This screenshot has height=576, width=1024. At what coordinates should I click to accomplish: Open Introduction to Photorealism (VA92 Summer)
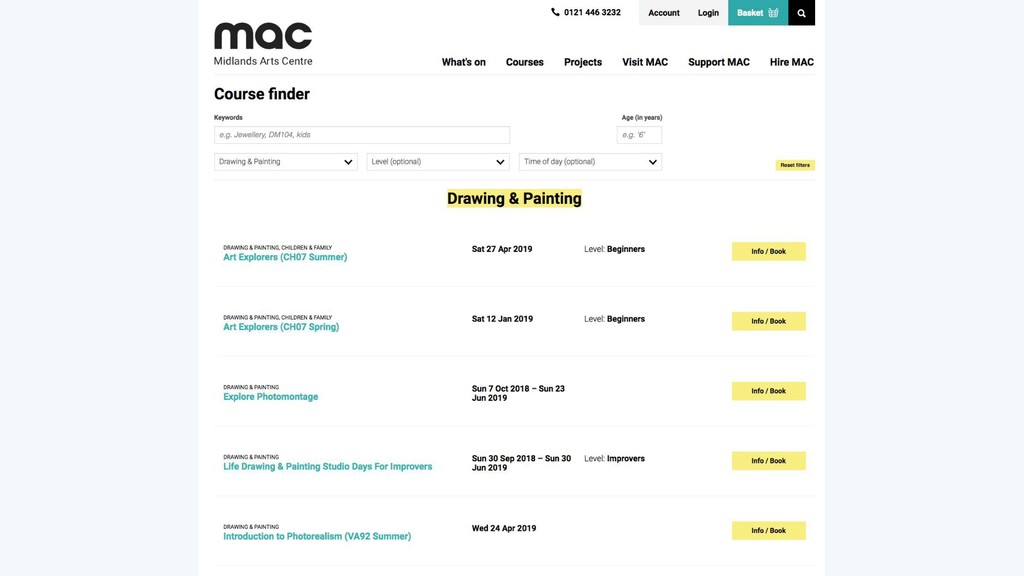pos(317,537)
